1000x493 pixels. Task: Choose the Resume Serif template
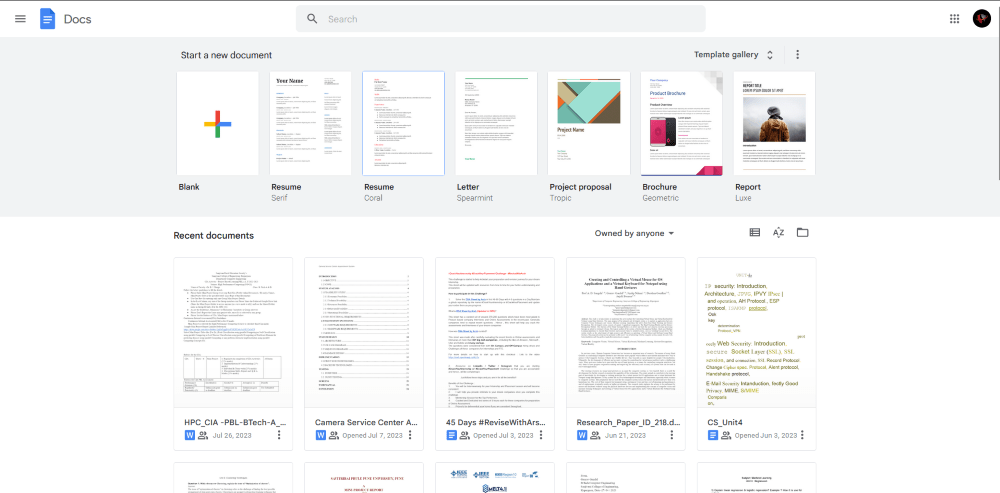point(311,123)
